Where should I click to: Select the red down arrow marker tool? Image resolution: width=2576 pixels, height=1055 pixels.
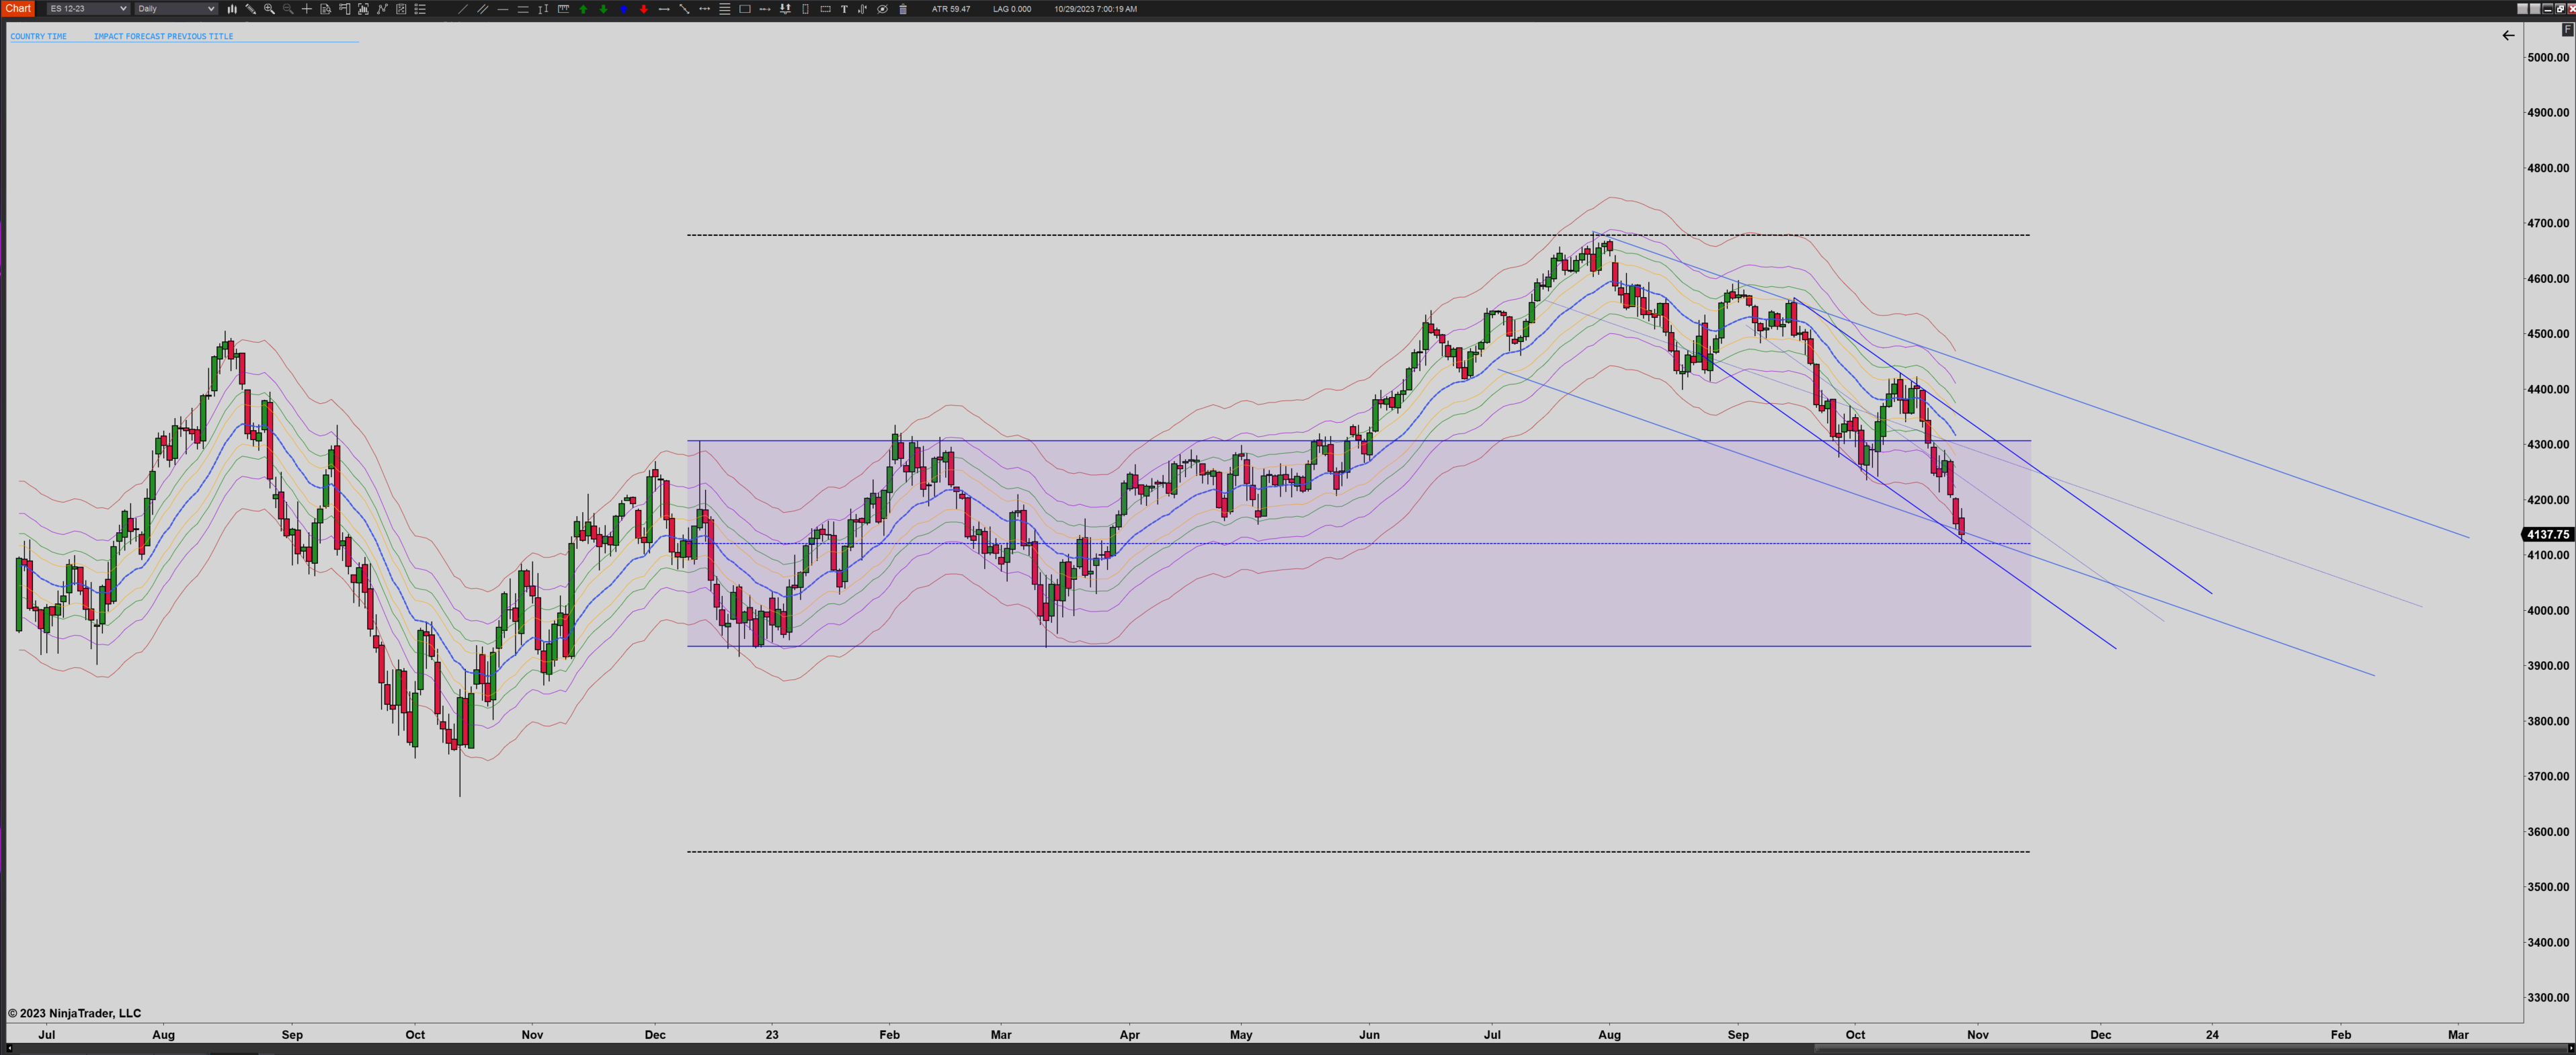(644, 9)
